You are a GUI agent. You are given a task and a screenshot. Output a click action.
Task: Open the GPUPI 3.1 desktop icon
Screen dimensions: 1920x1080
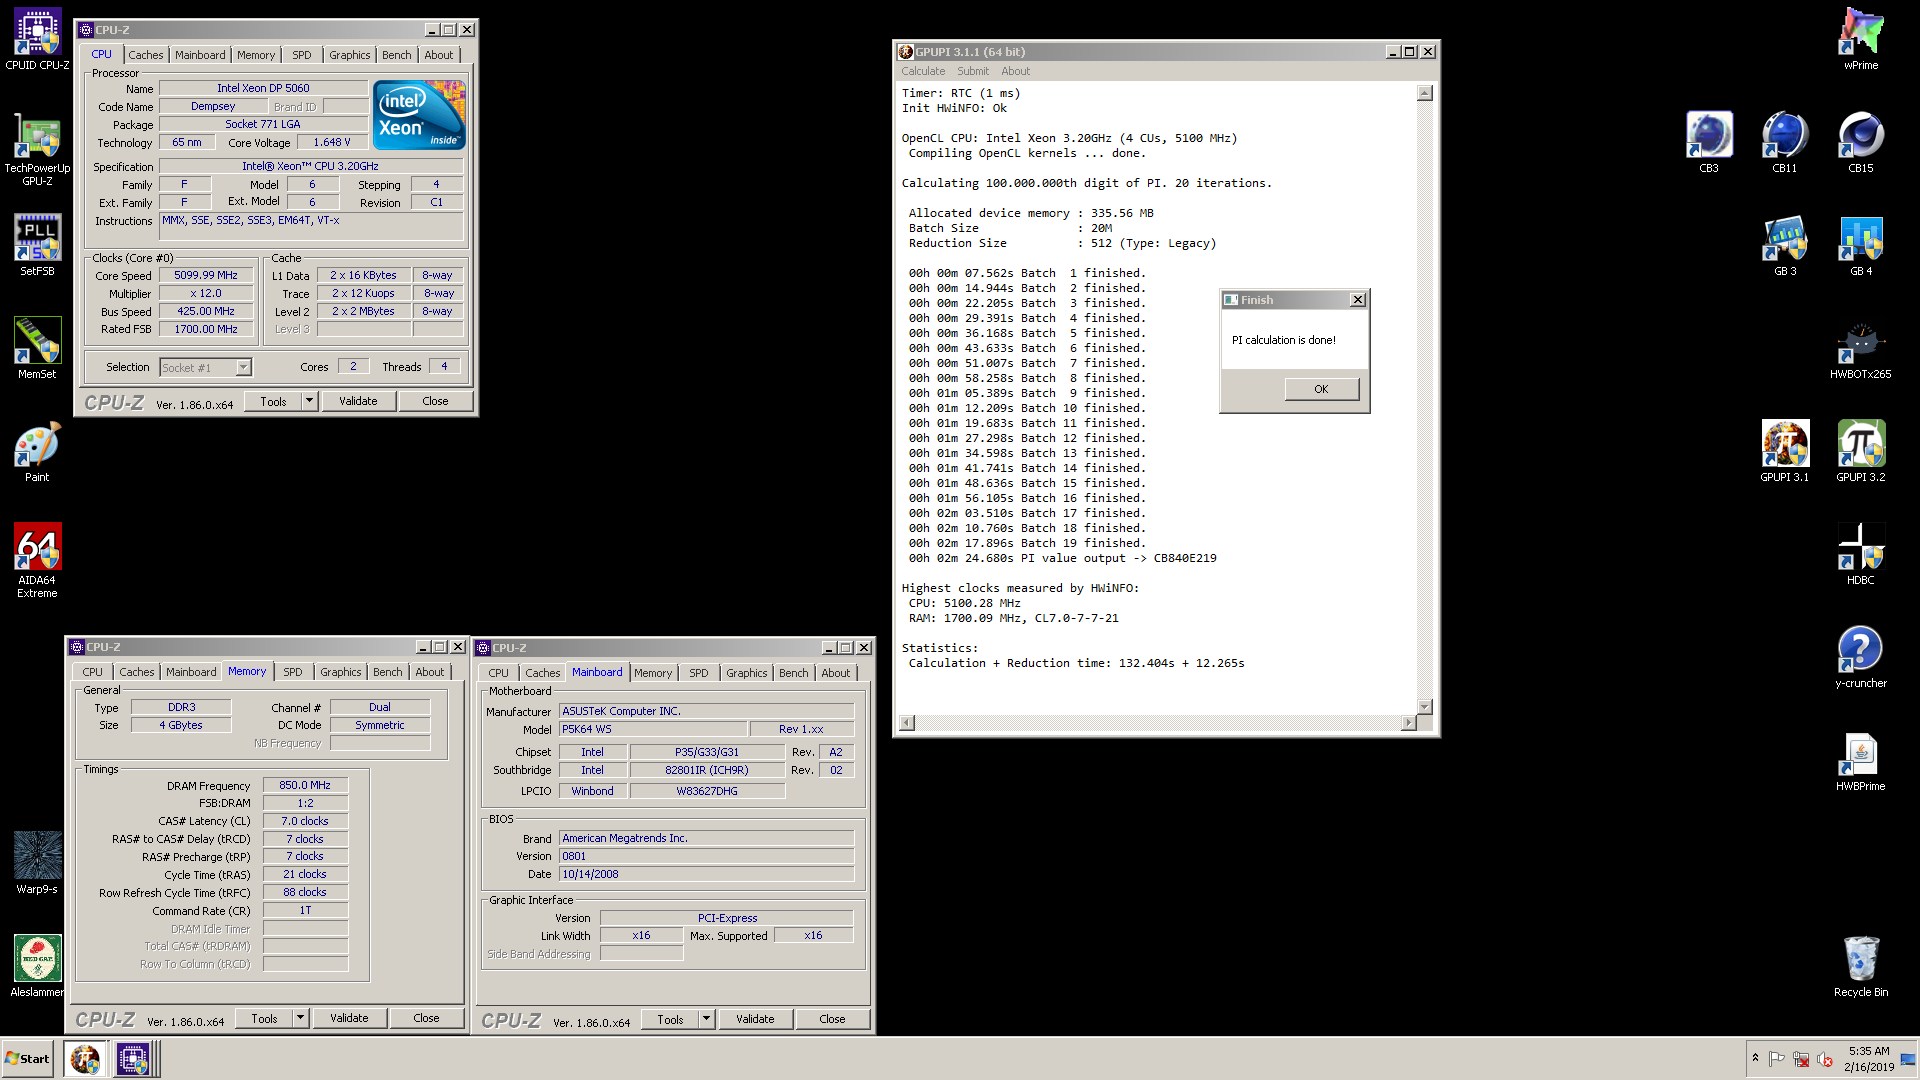[1785, 451]
